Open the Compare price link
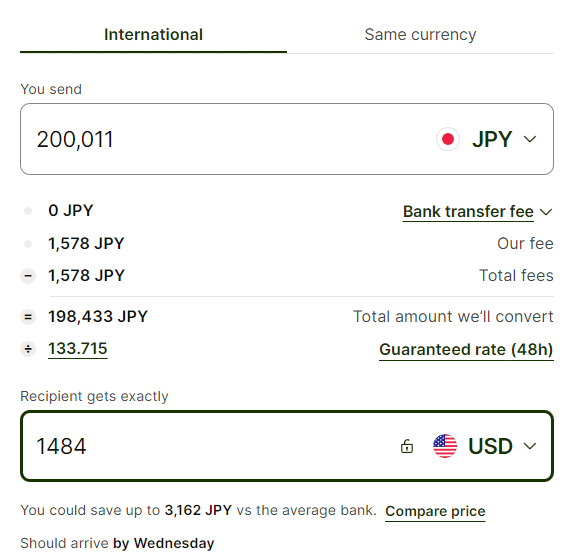The height and width of the screenshot is (557, 563). [x=435, y=511]
